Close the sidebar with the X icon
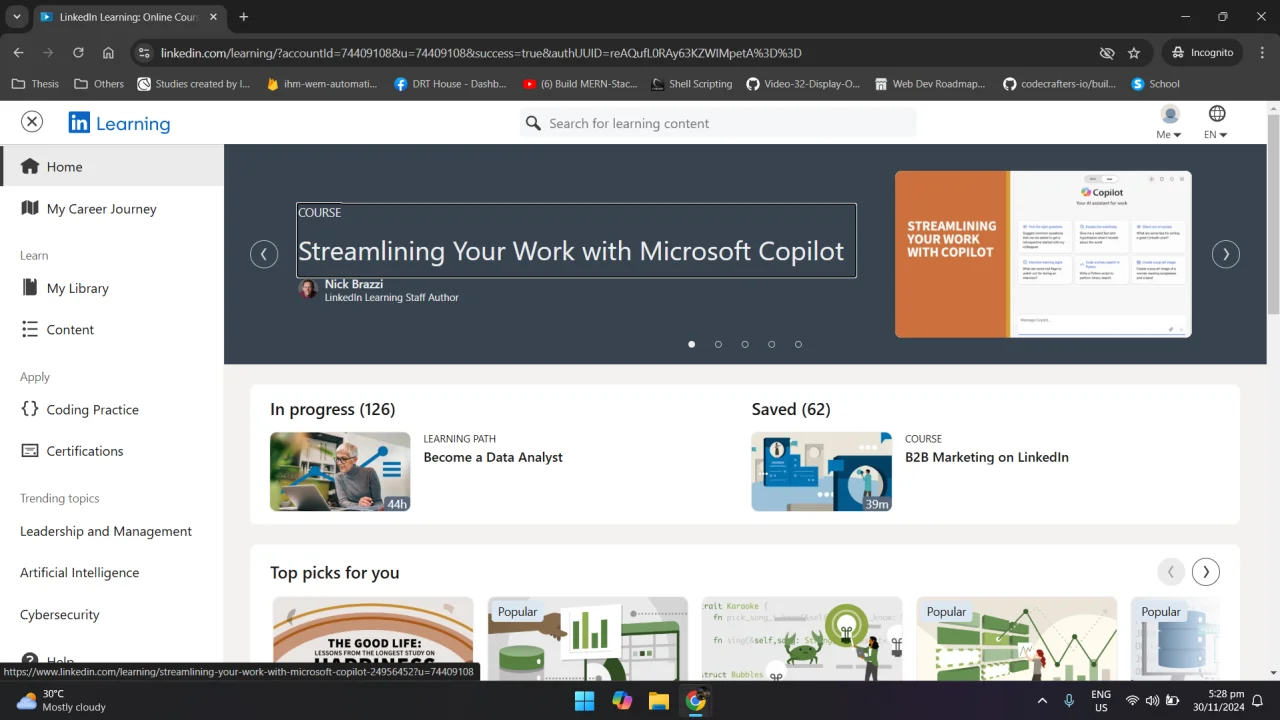Viewport: 1280px width, 720px height. (32, 122)
